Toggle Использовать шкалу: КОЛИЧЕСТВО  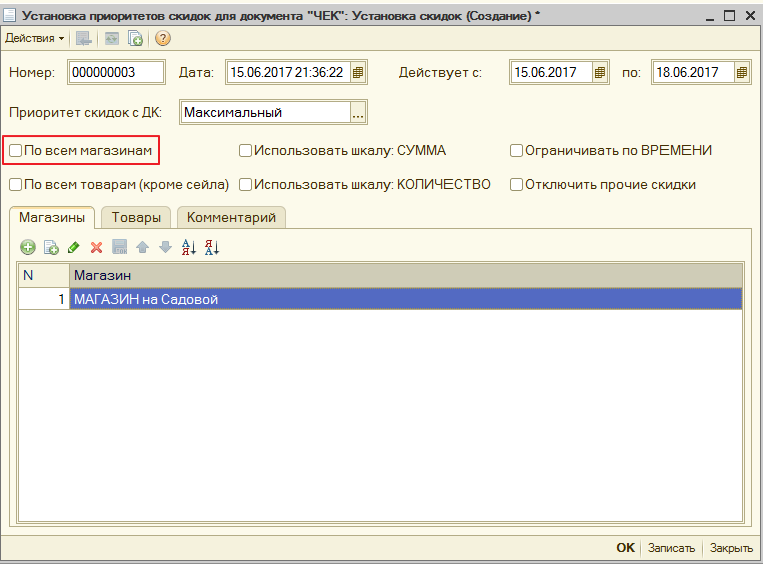pos(245,184)
